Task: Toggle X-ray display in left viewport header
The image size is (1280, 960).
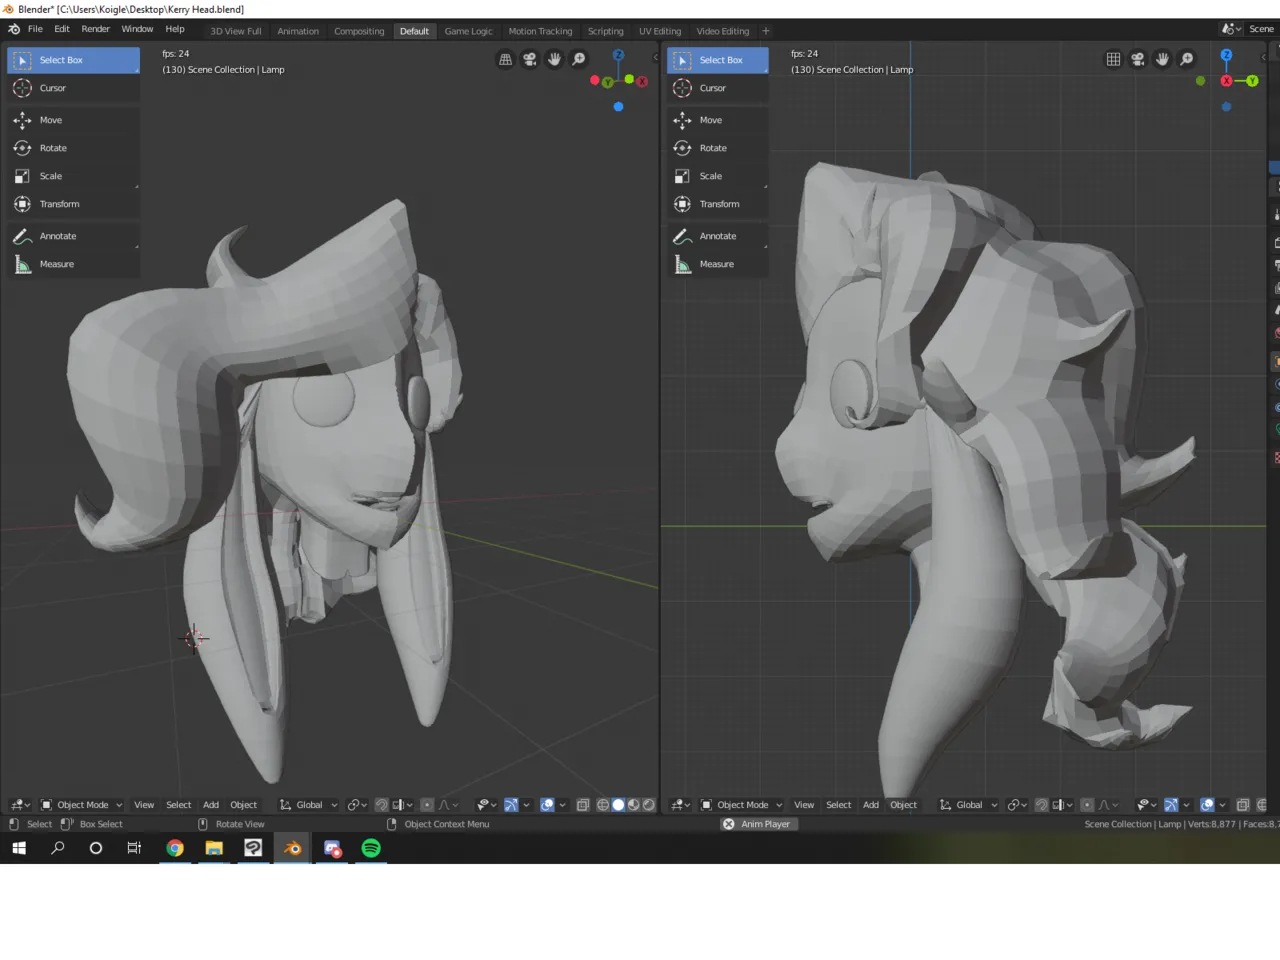Action: pos(583,805)
